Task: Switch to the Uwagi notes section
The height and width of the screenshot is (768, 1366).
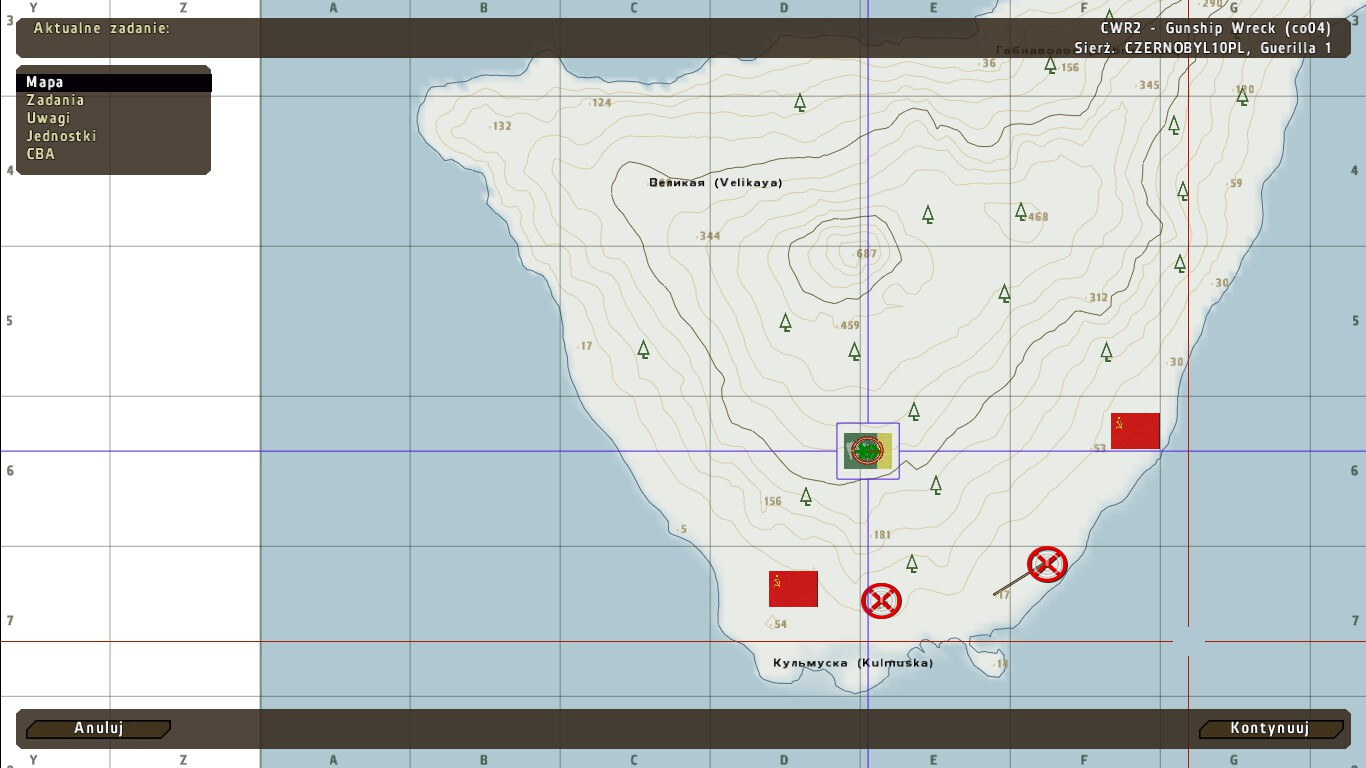Action: [49, 118]
